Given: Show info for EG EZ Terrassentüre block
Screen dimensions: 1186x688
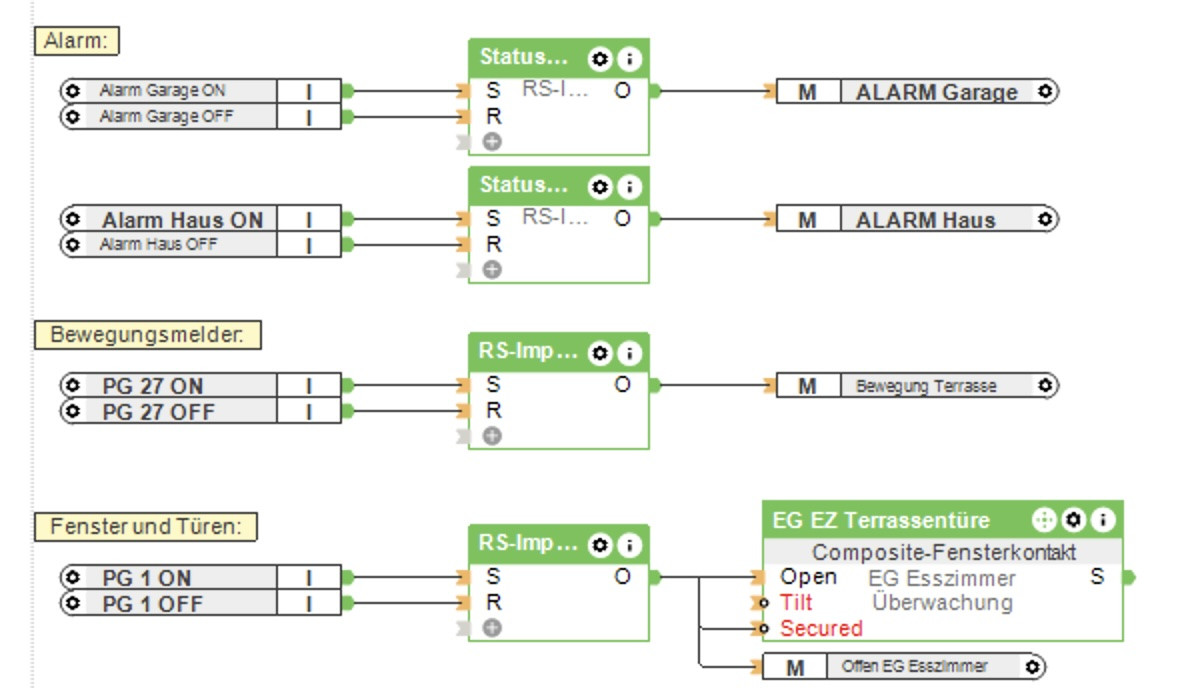Looking at the screenshot, I should [1103, 520].
